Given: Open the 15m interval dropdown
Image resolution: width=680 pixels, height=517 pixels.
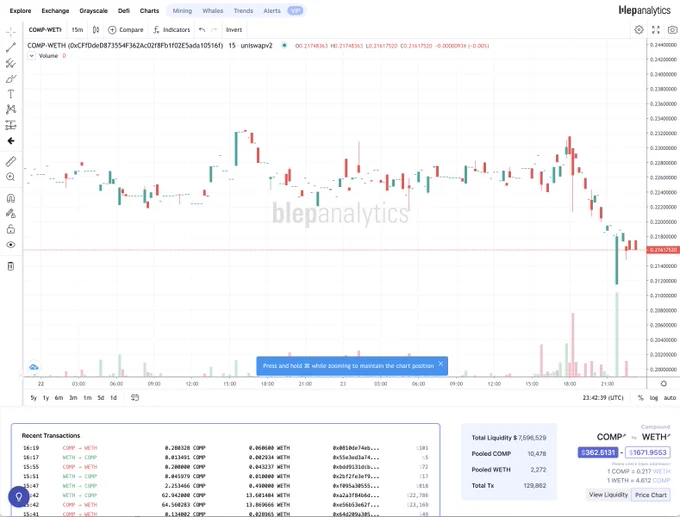Looking at the screenshot, I should (x=77, y=29).
